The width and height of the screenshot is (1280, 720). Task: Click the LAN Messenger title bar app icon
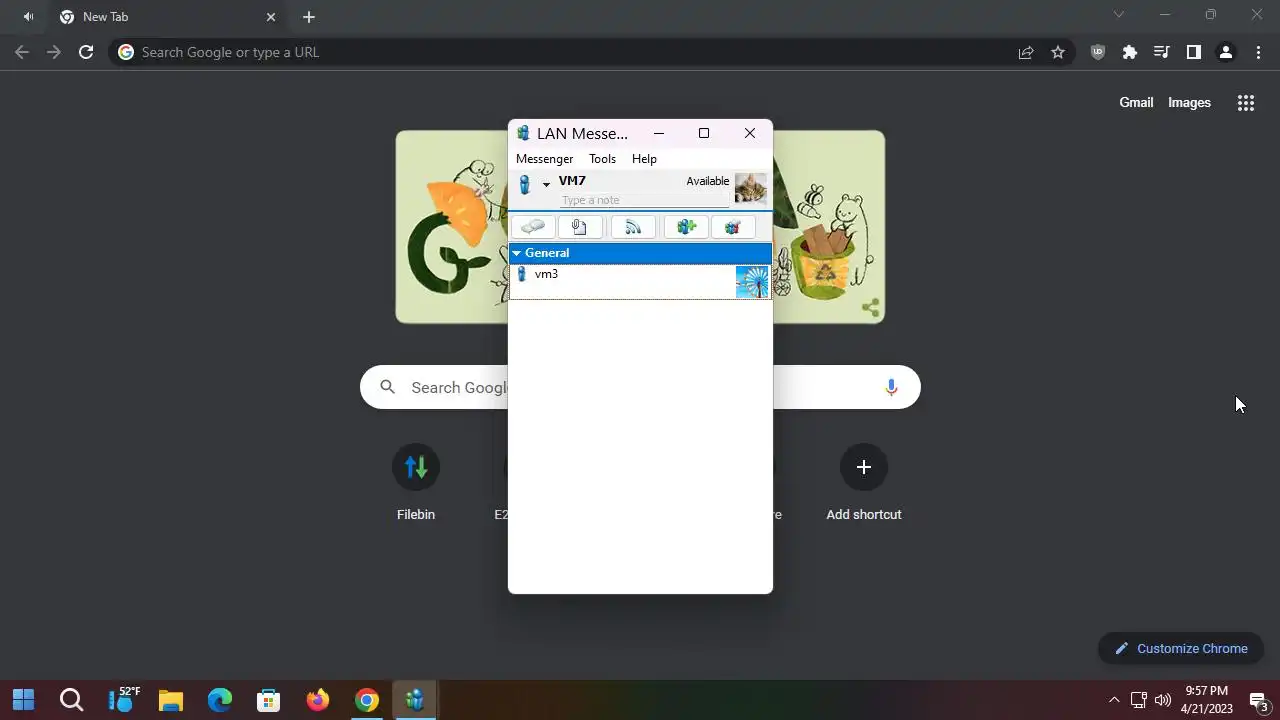522,133
